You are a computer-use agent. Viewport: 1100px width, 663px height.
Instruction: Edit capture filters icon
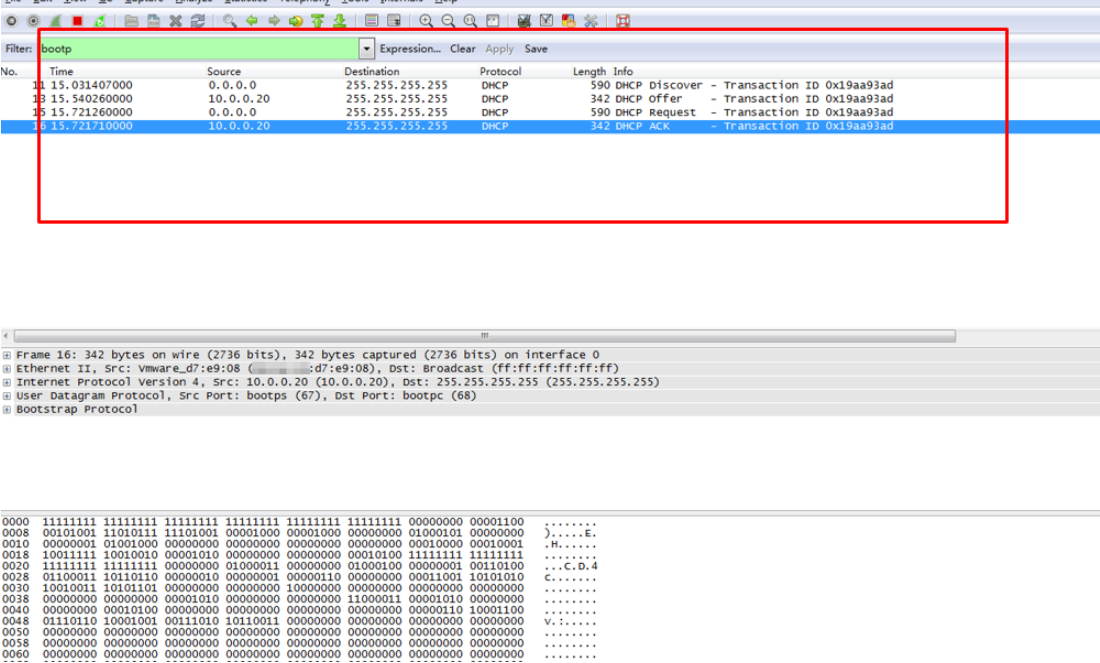(x=524, y=21)
